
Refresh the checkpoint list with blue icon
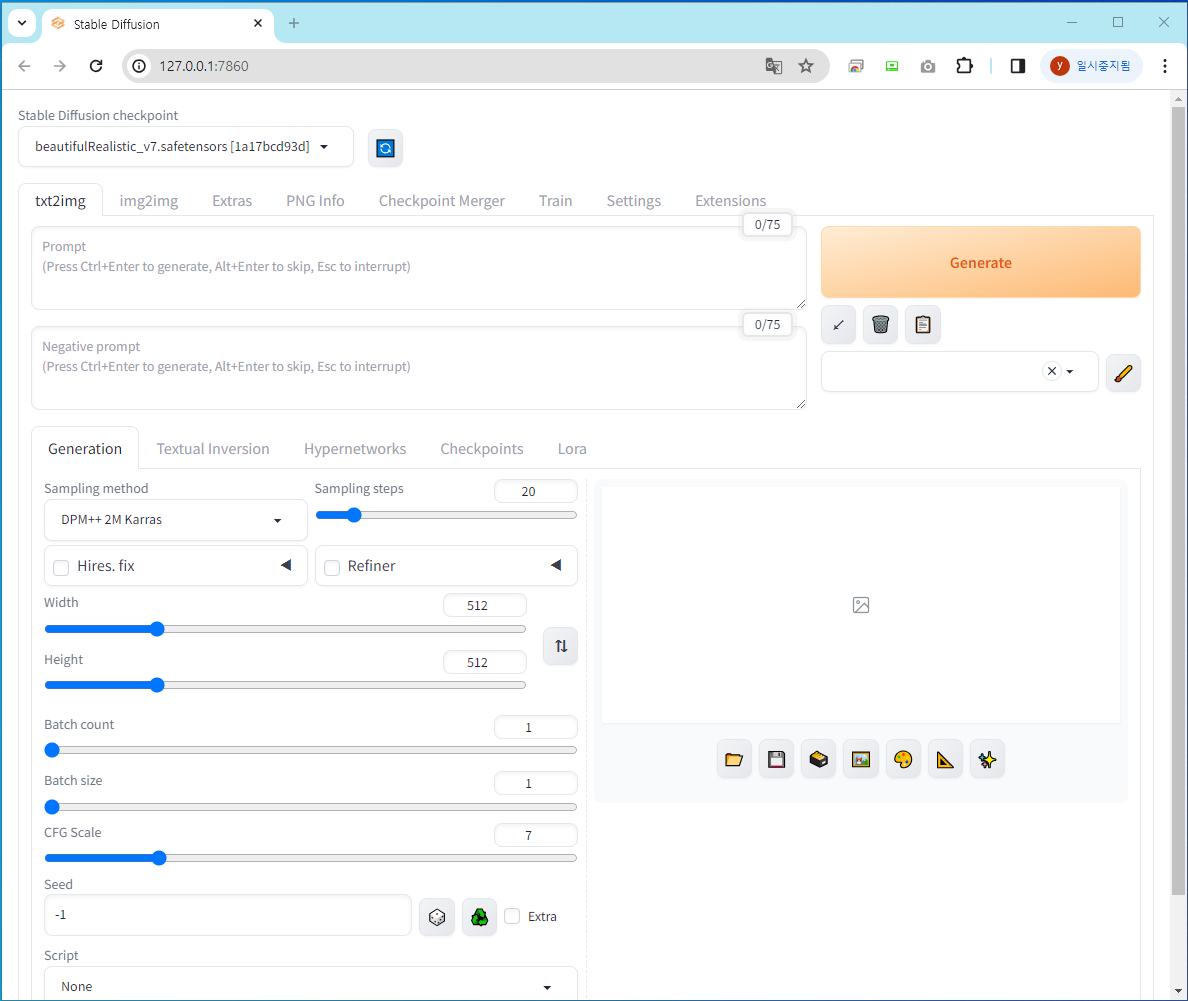(385, 148)
